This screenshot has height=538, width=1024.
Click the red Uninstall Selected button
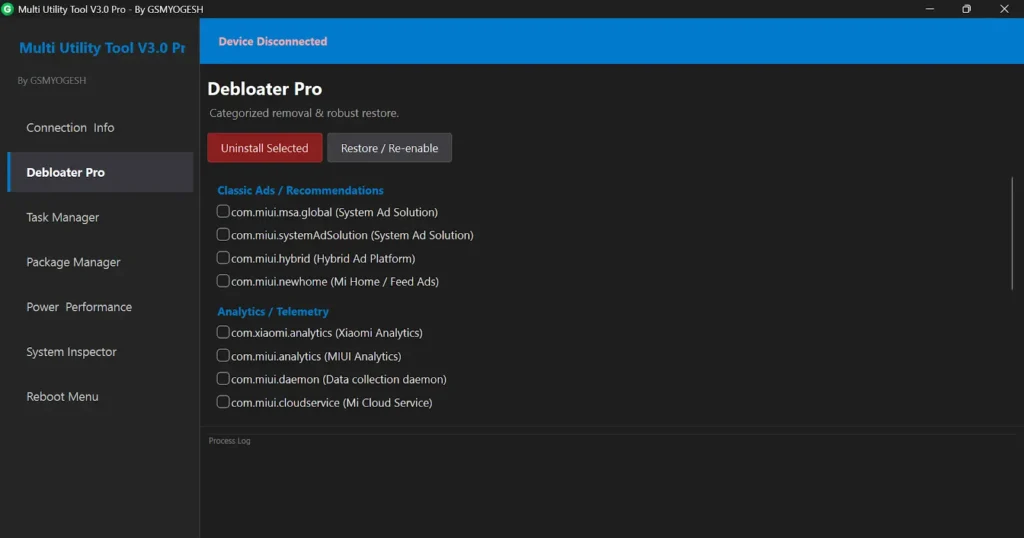264,148
